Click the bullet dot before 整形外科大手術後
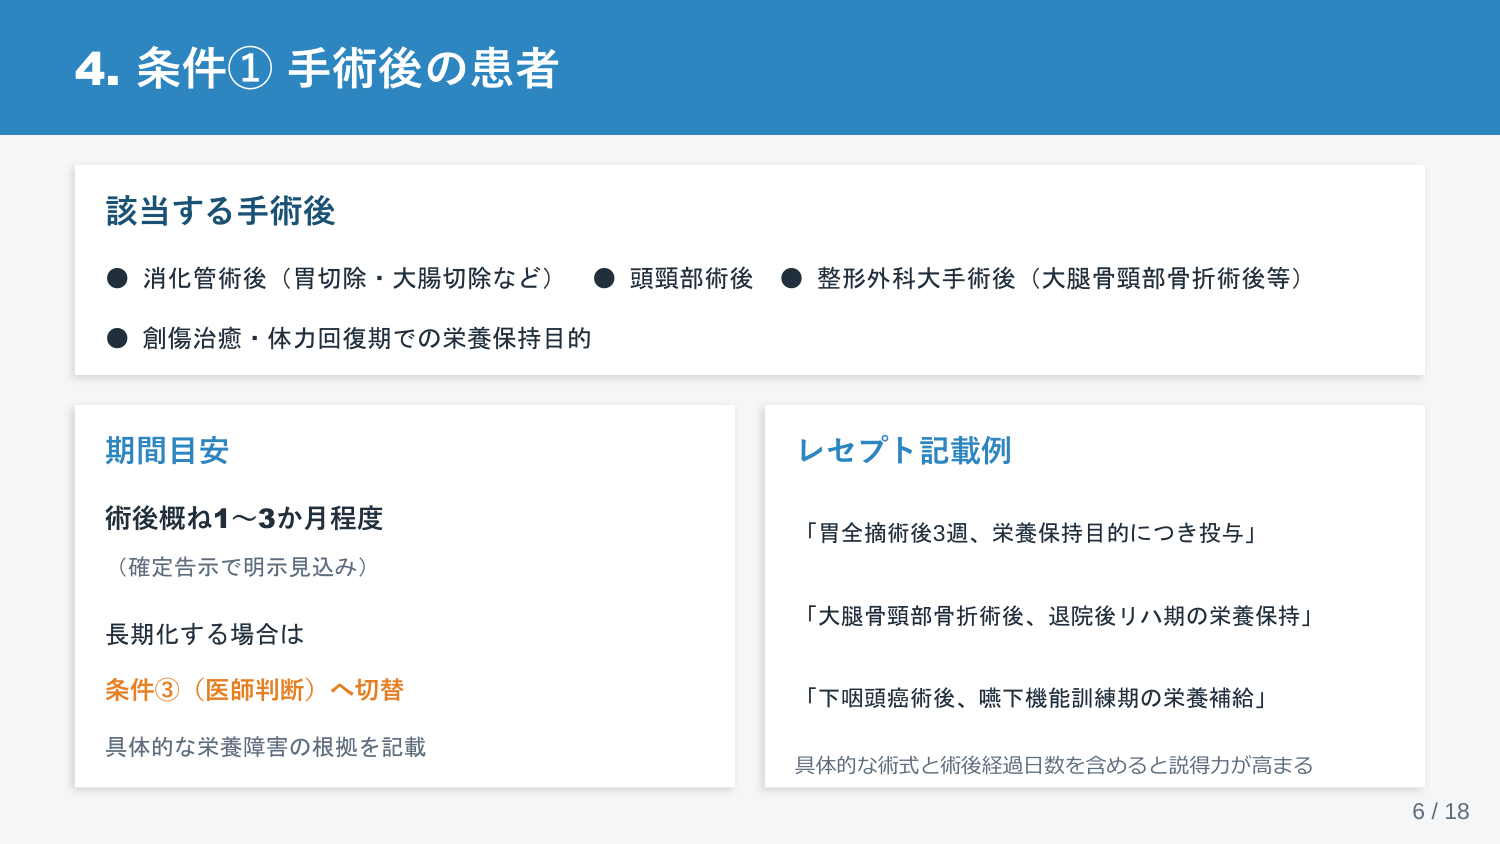Screen dimensions: 1500x844 coord(792,278)
